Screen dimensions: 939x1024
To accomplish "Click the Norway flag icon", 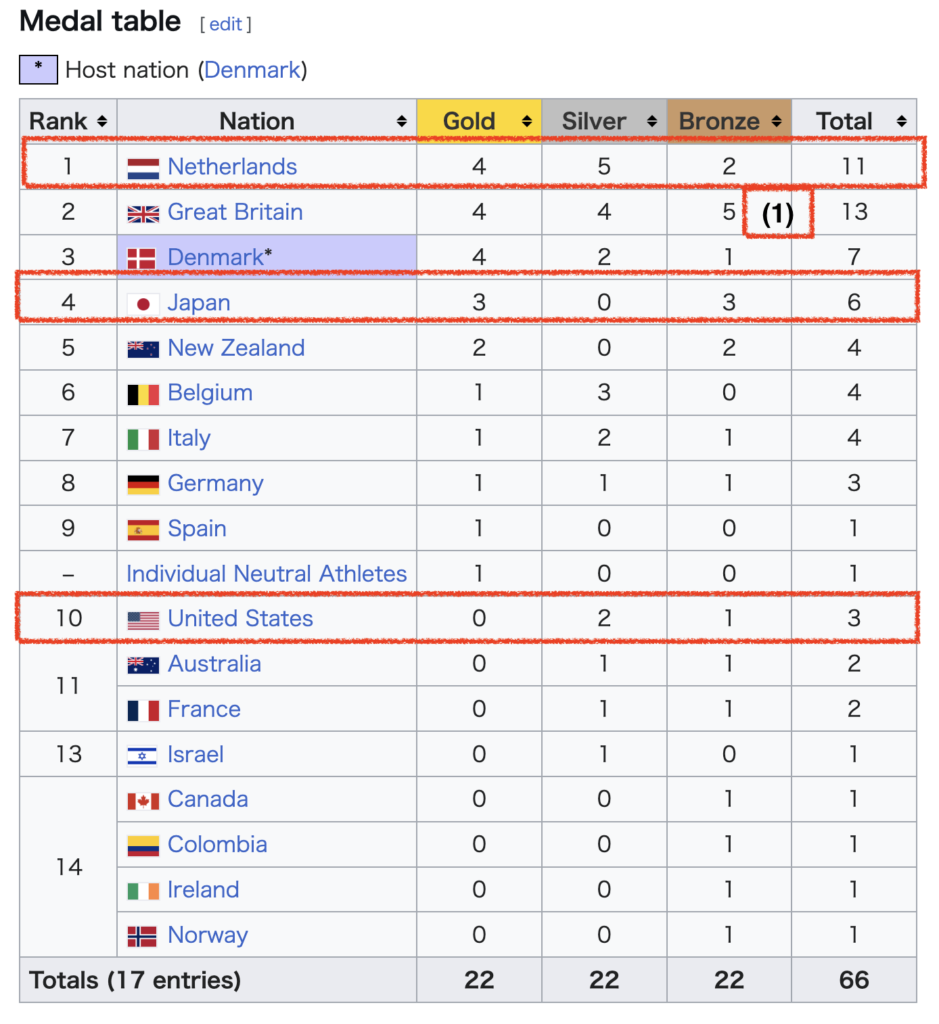I will point(143,937).
